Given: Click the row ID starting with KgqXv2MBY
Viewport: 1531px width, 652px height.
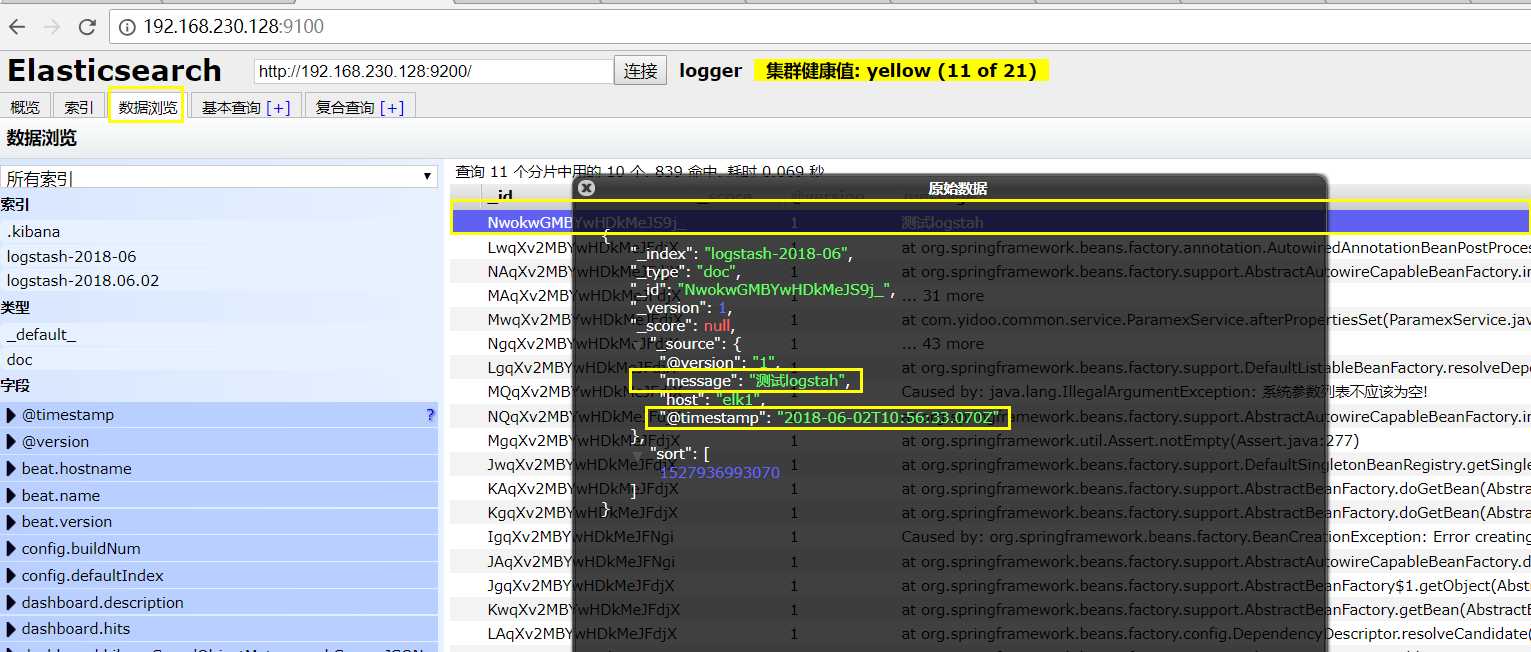Looking at the screenshot, I should point(583,513).
